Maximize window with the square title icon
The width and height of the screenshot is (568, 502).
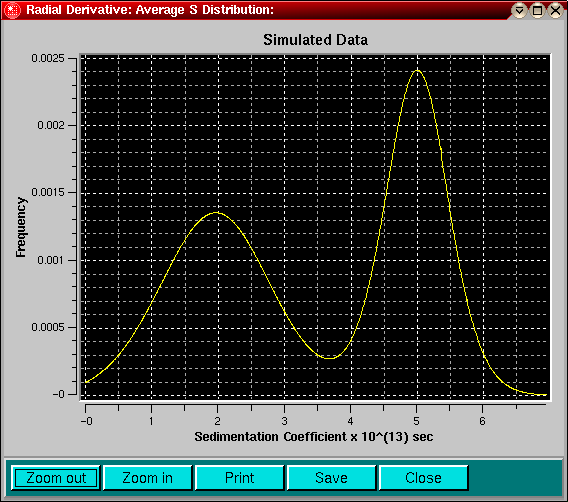pos(538,11)
